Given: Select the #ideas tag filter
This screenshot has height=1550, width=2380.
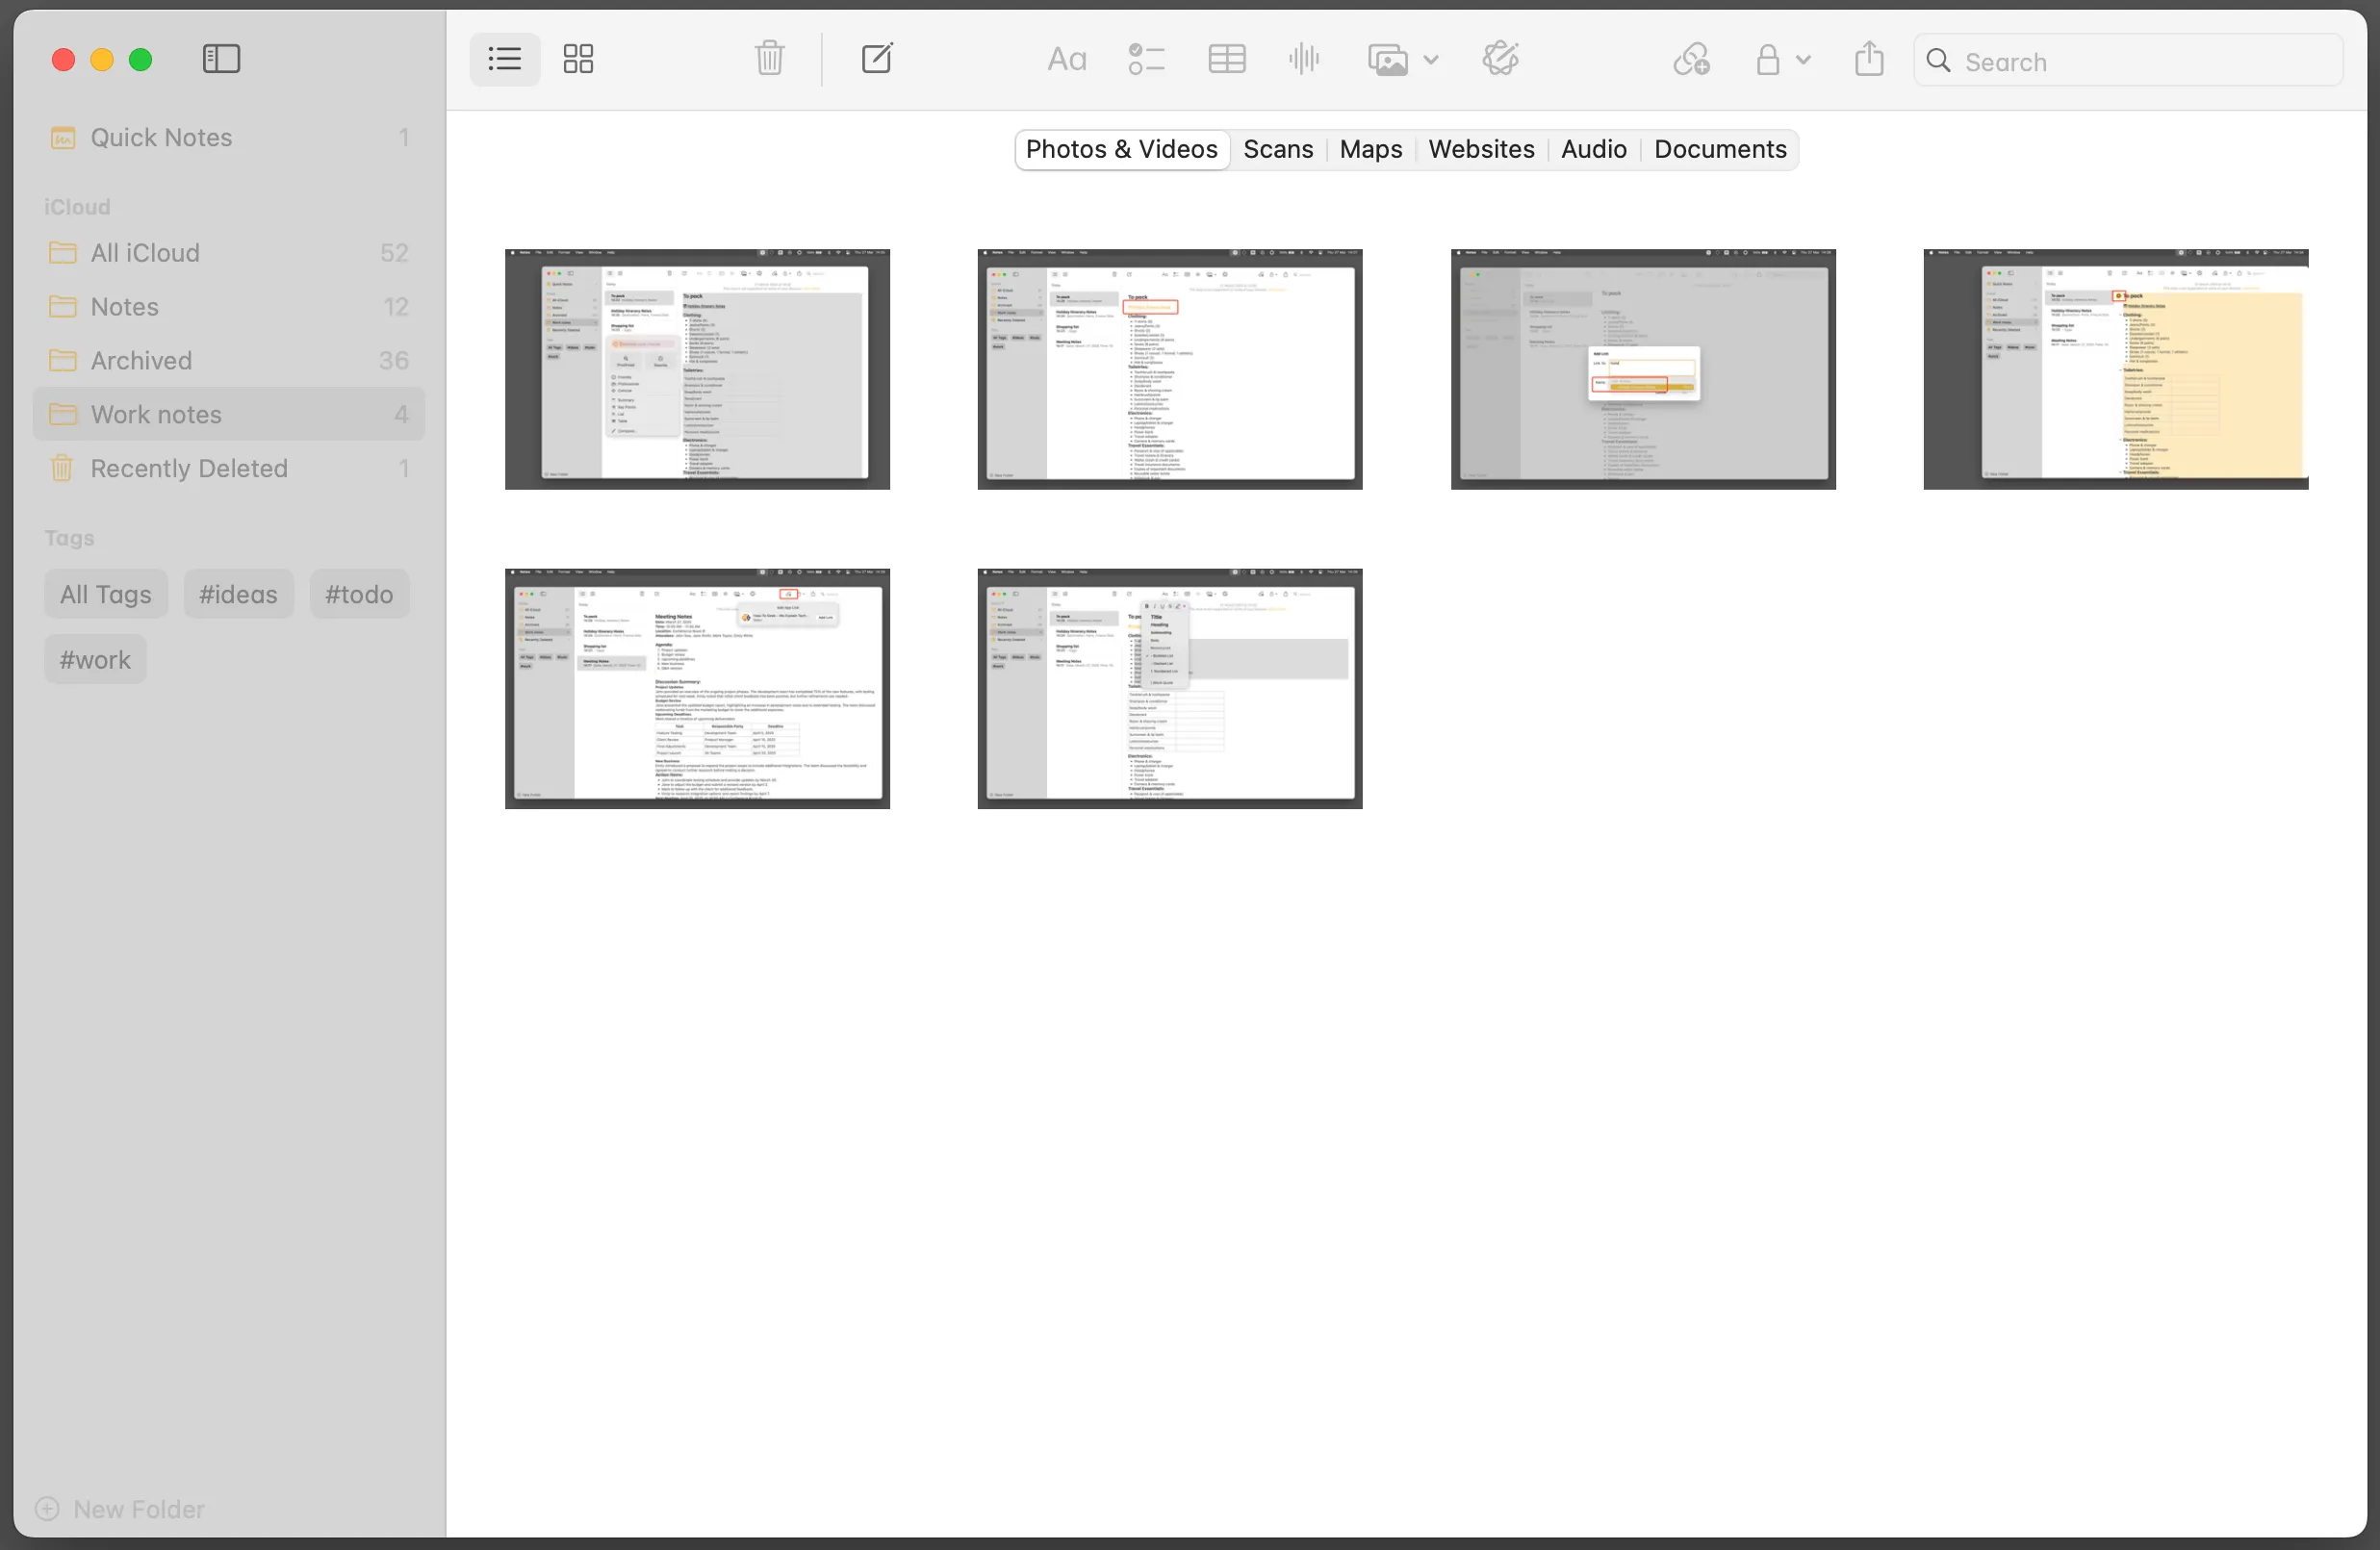Looking at the screenshot, I should coord(238,593).
